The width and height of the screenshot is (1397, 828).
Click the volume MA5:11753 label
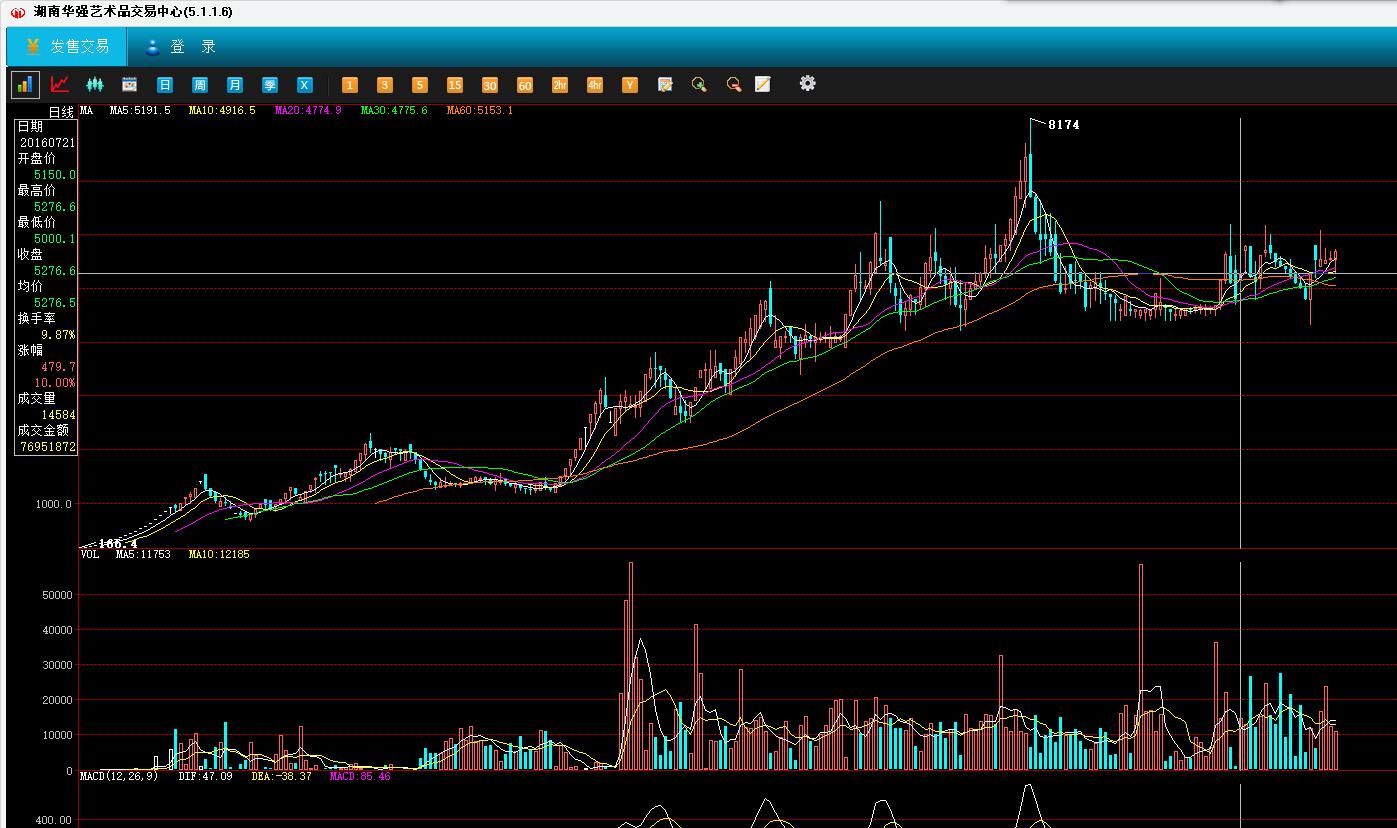[143, 554]
